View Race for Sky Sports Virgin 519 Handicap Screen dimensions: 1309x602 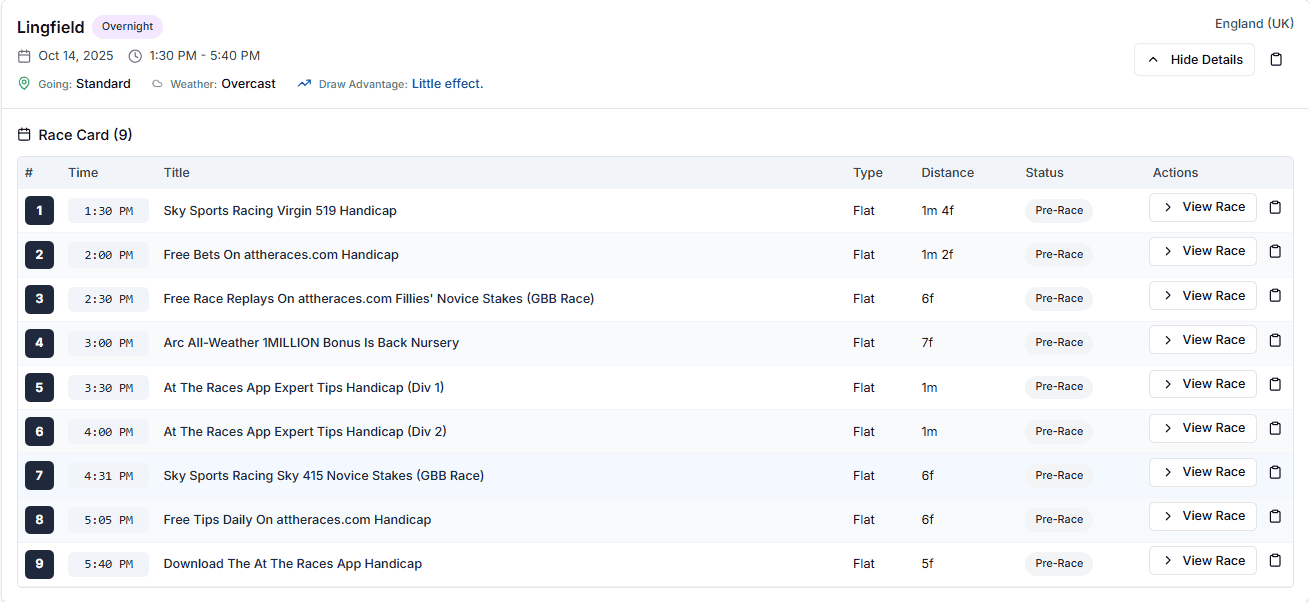(1202, 208)
